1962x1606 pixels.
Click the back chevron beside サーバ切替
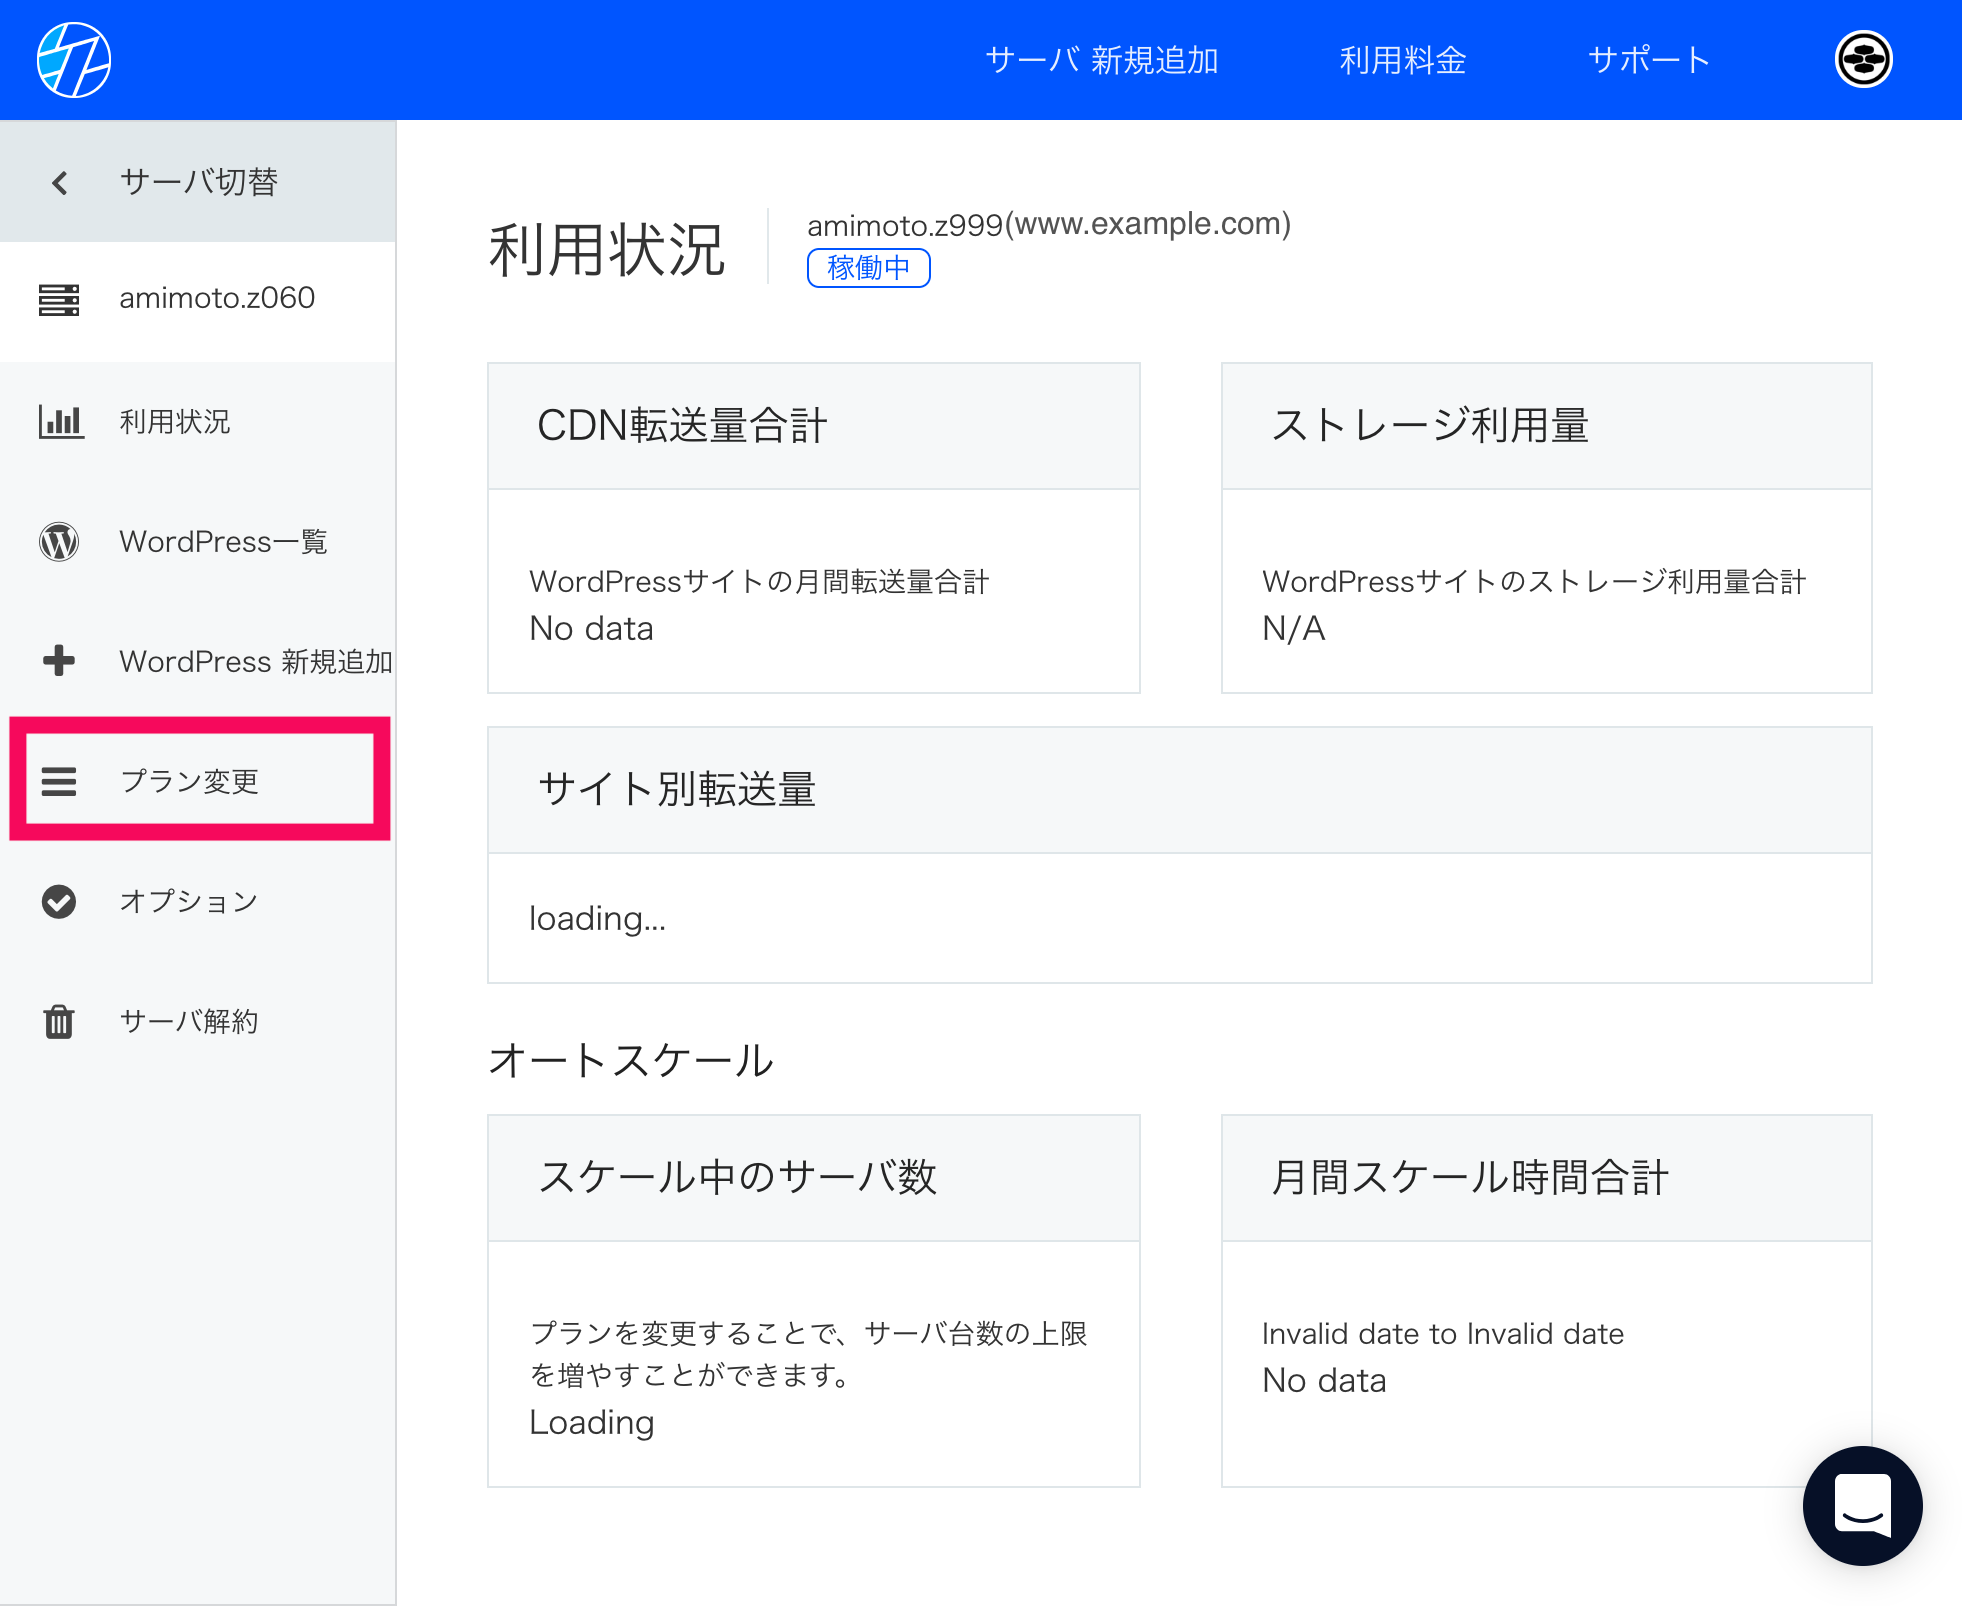click(60, 182)
